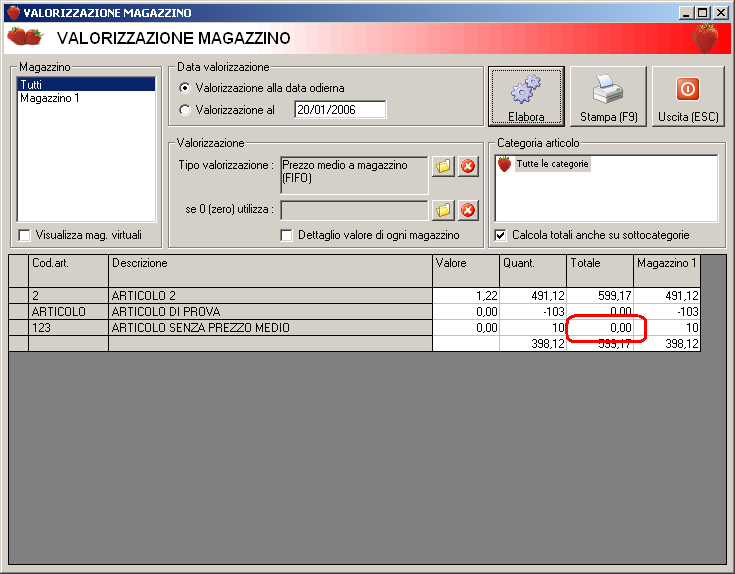Open folder for Tipo valorizzazione

pyautogui.click(x=443, y=166)
